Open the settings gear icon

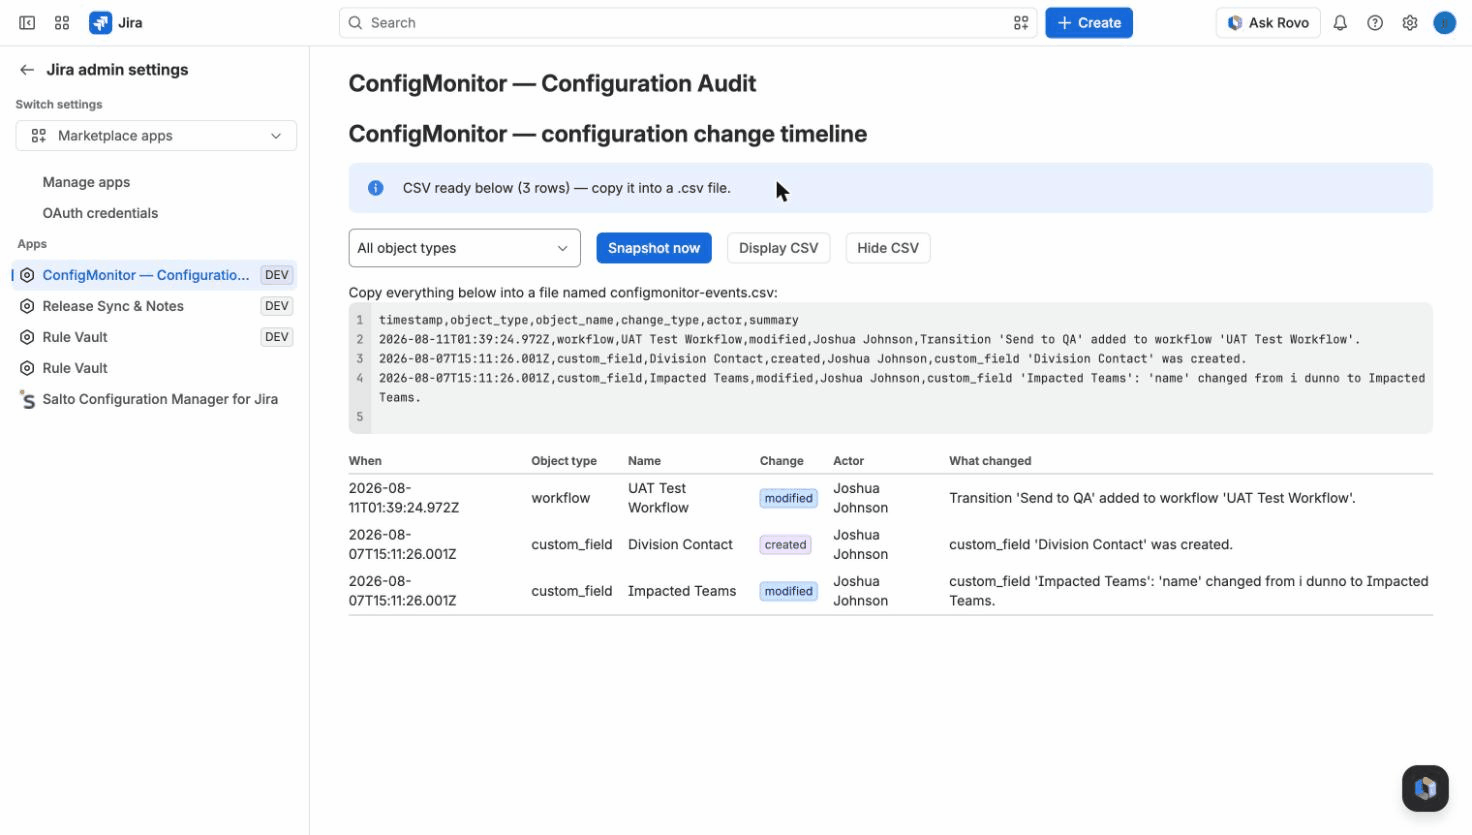pyautogui.click(x=1410, y=22)
